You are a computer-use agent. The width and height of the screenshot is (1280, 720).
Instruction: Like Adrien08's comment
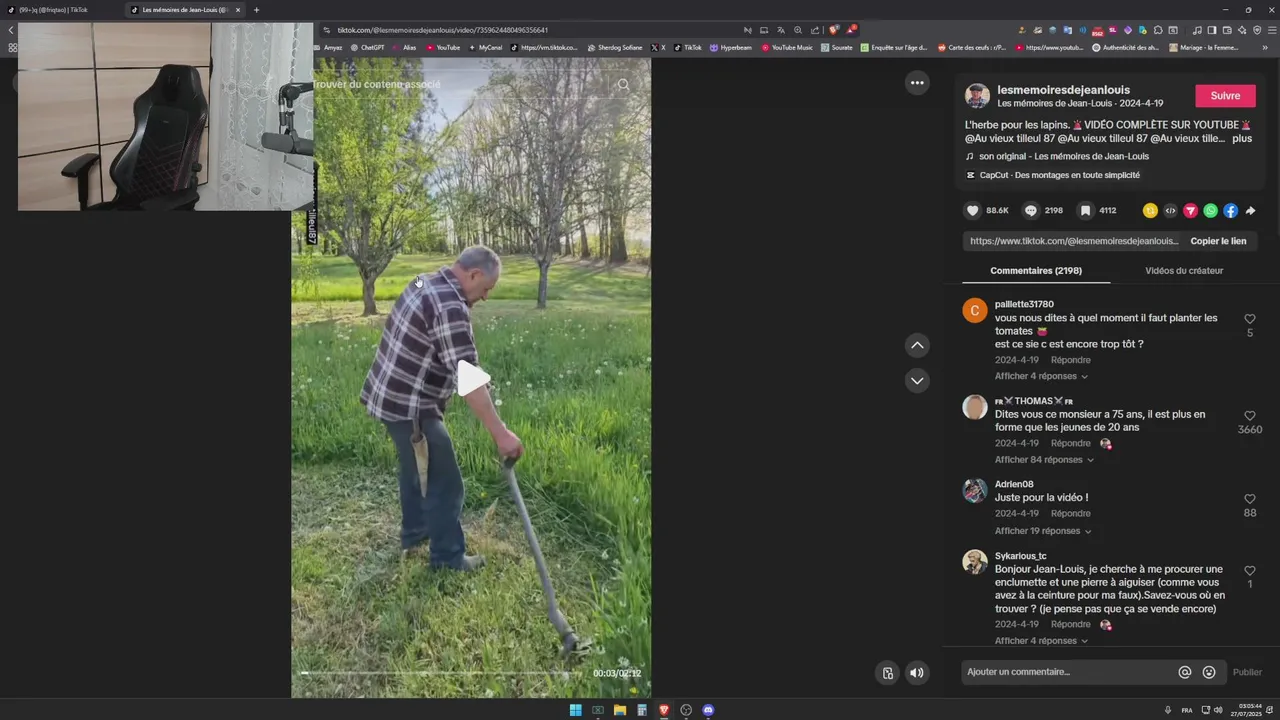(1250, 498)
